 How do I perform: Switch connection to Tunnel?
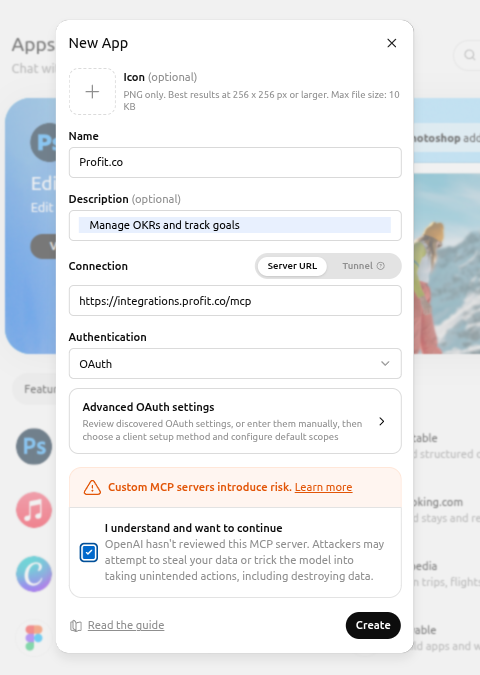363,266
